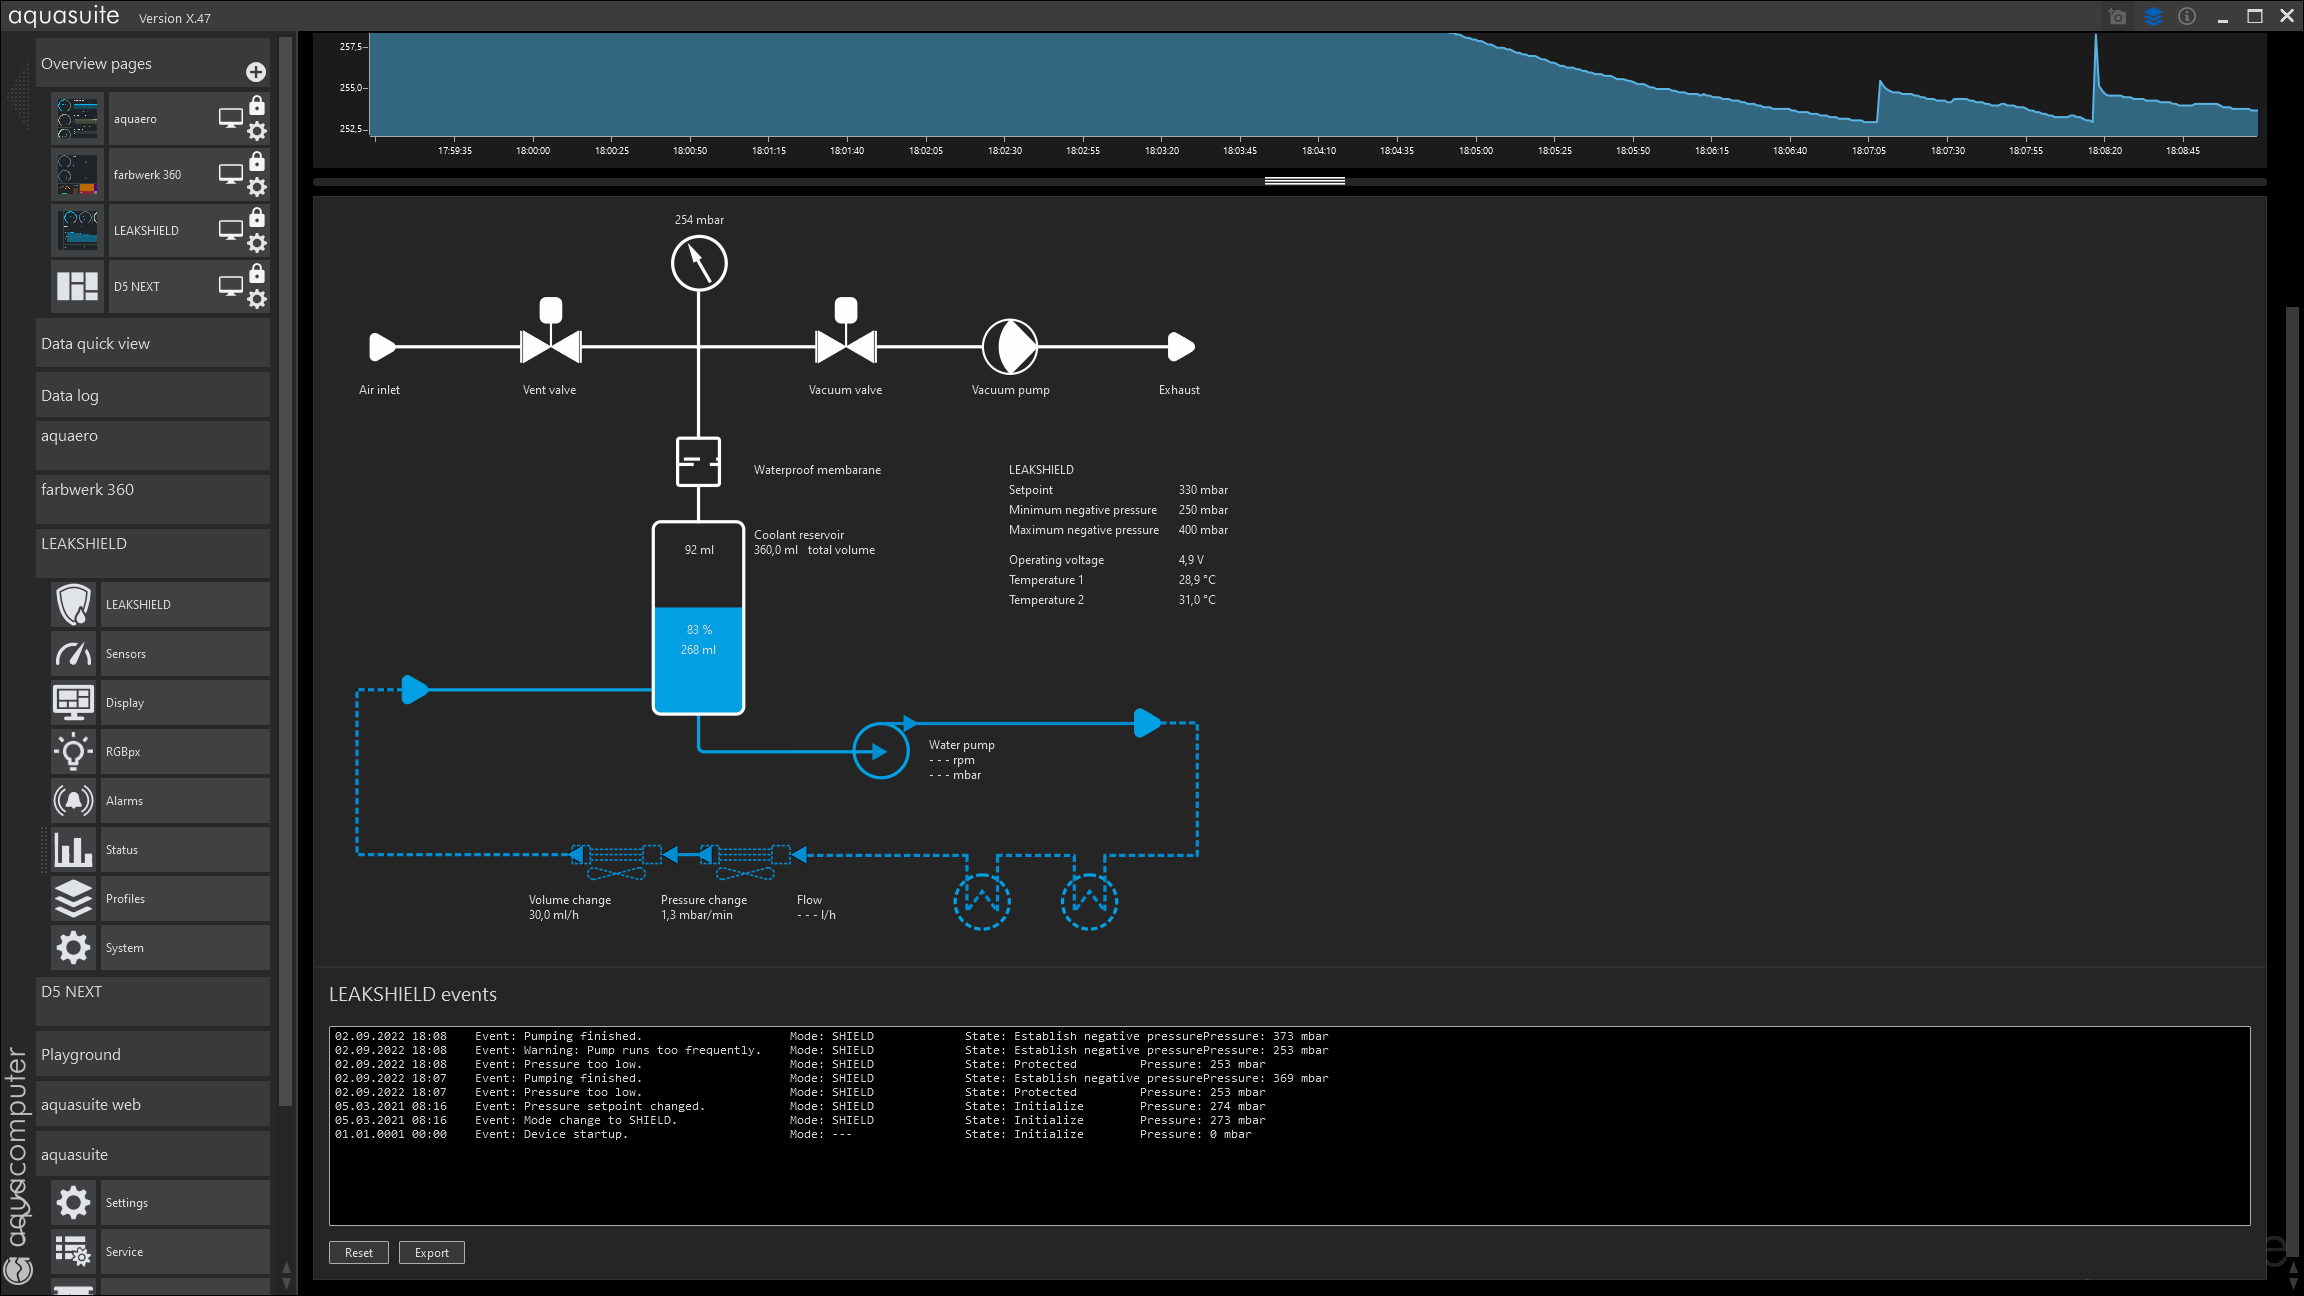The width and height of the screenshot is (2304, 1296).
Task: Add a new overview page
Action: 256,72
